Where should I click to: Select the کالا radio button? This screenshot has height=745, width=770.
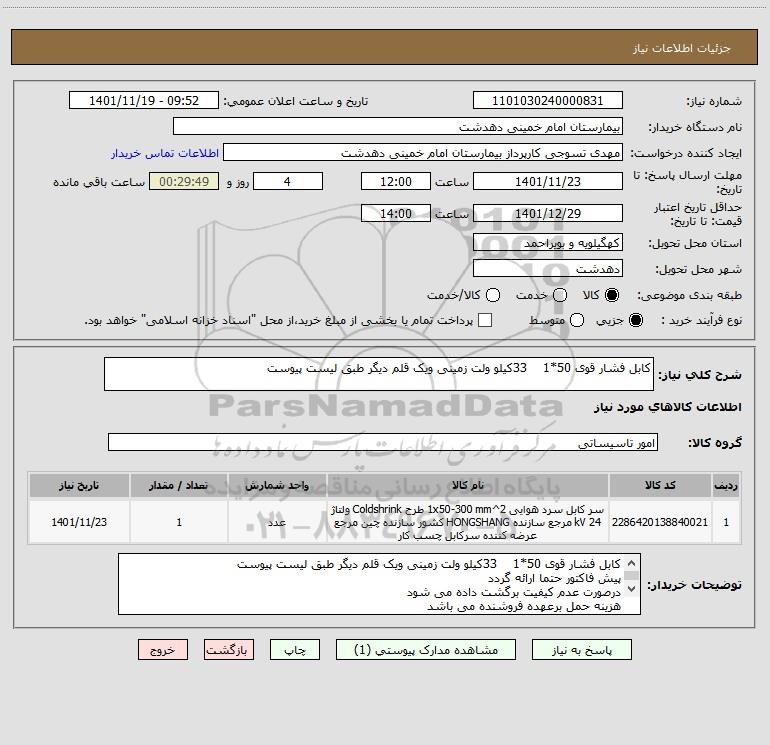click(612, 295)
